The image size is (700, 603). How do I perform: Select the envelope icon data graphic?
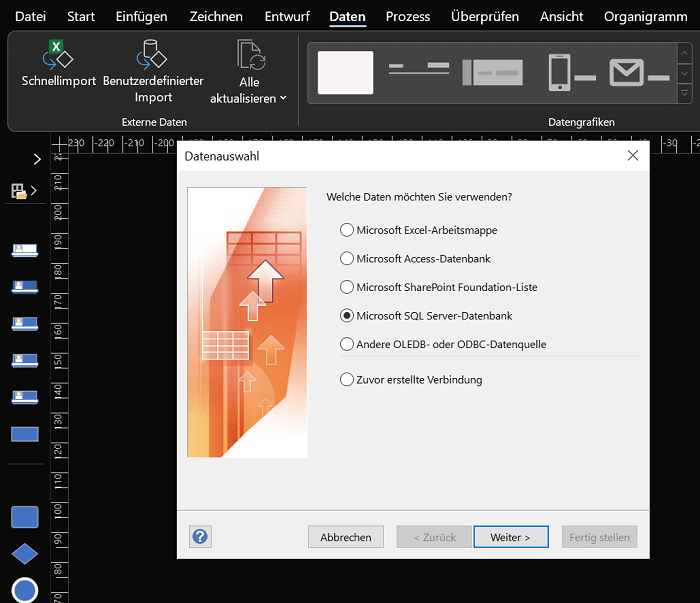pyautogui.click(x=639, y=72)
